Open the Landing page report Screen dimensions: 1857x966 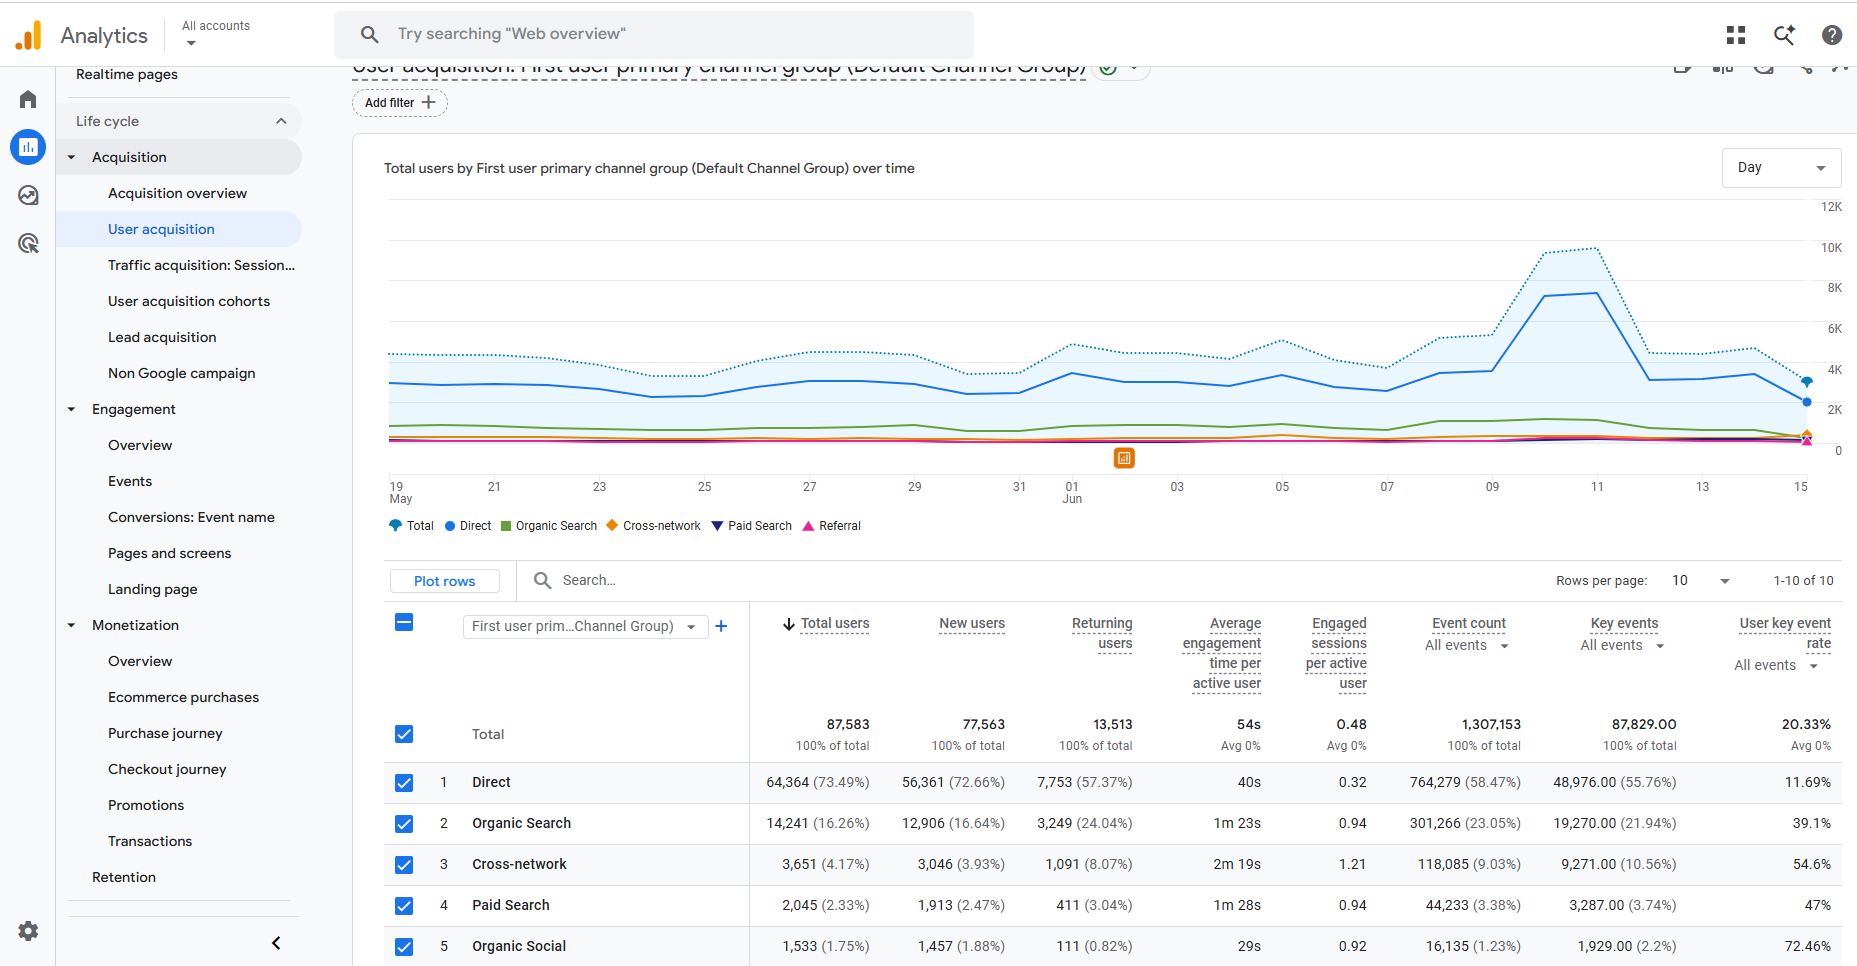152,589
